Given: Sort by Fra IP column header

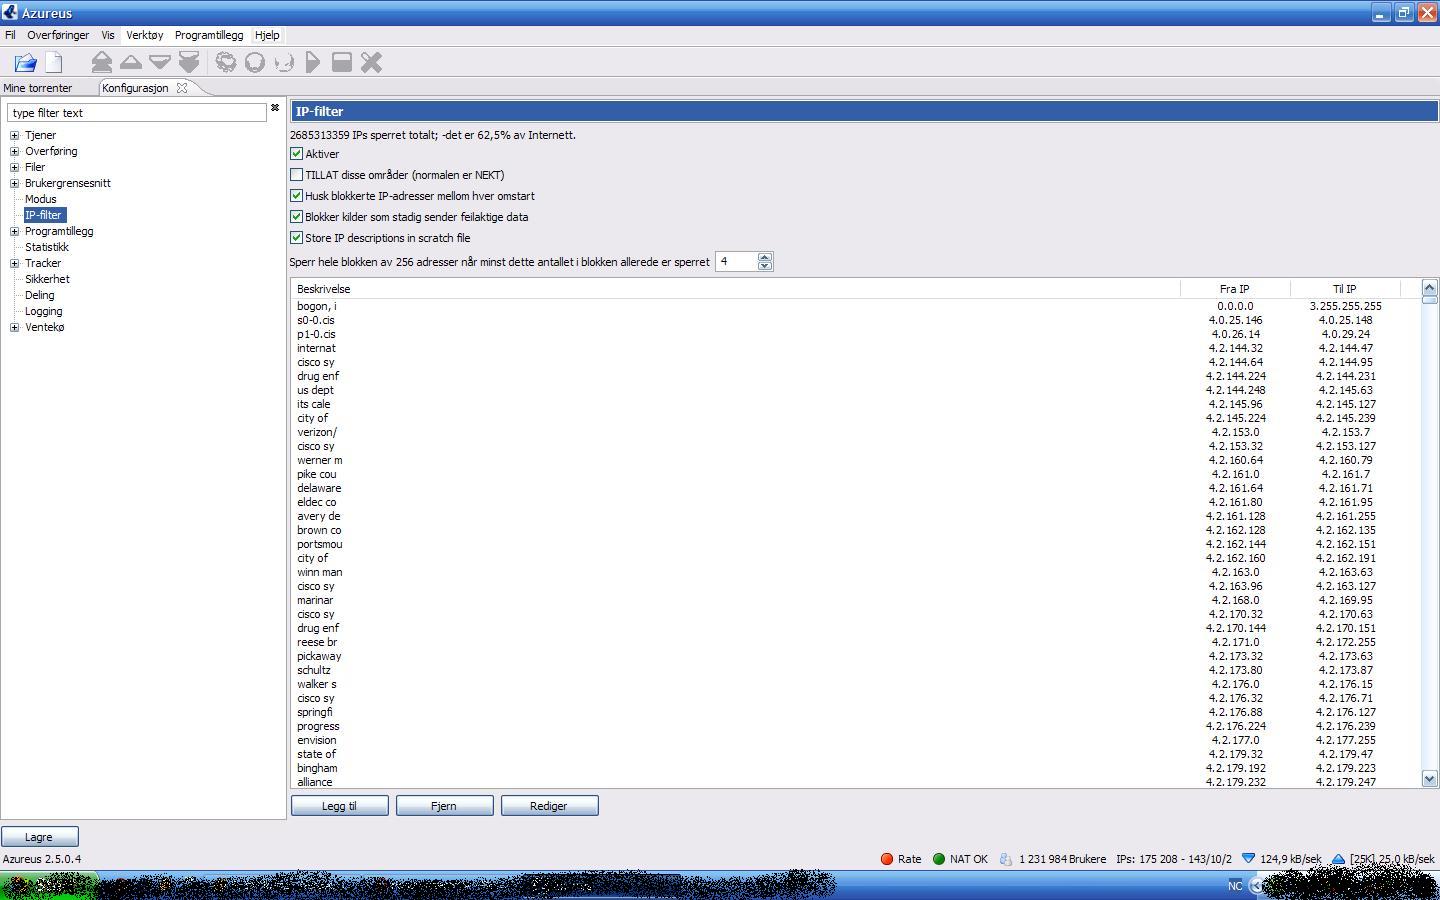Looking at the screenshot, I should [x=1235, y=289].
